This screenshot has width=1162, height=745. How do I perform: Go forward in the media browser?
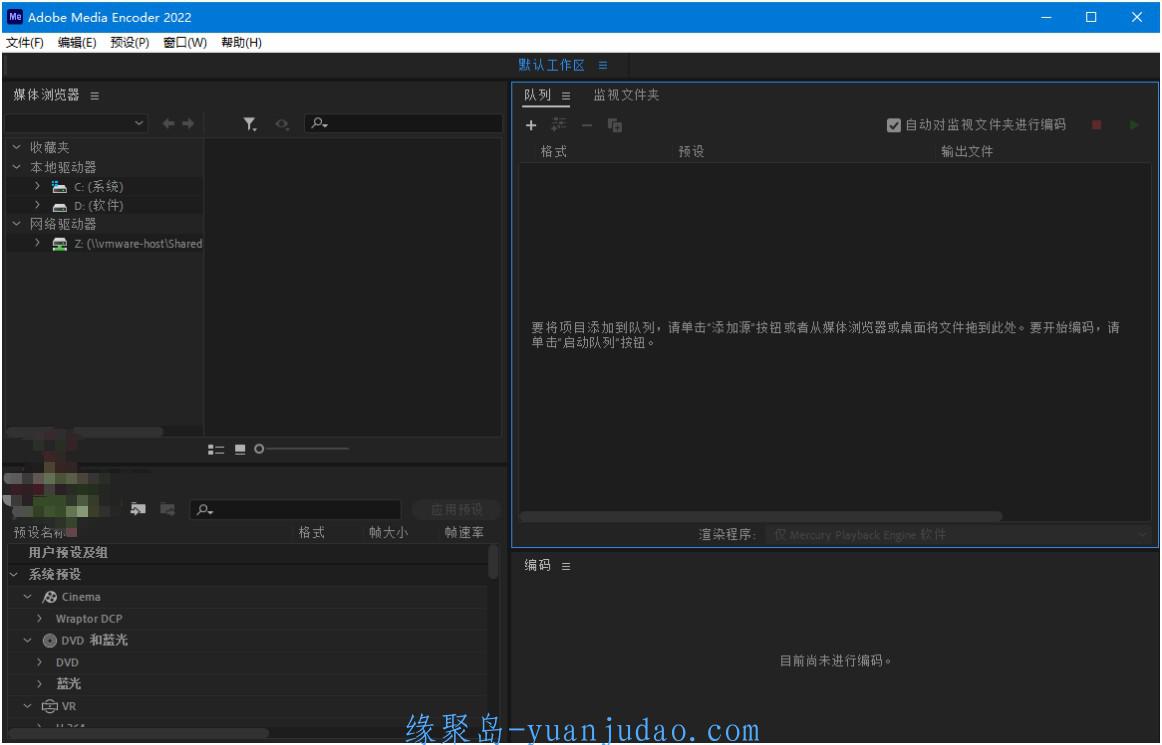[x=188, y=124]
